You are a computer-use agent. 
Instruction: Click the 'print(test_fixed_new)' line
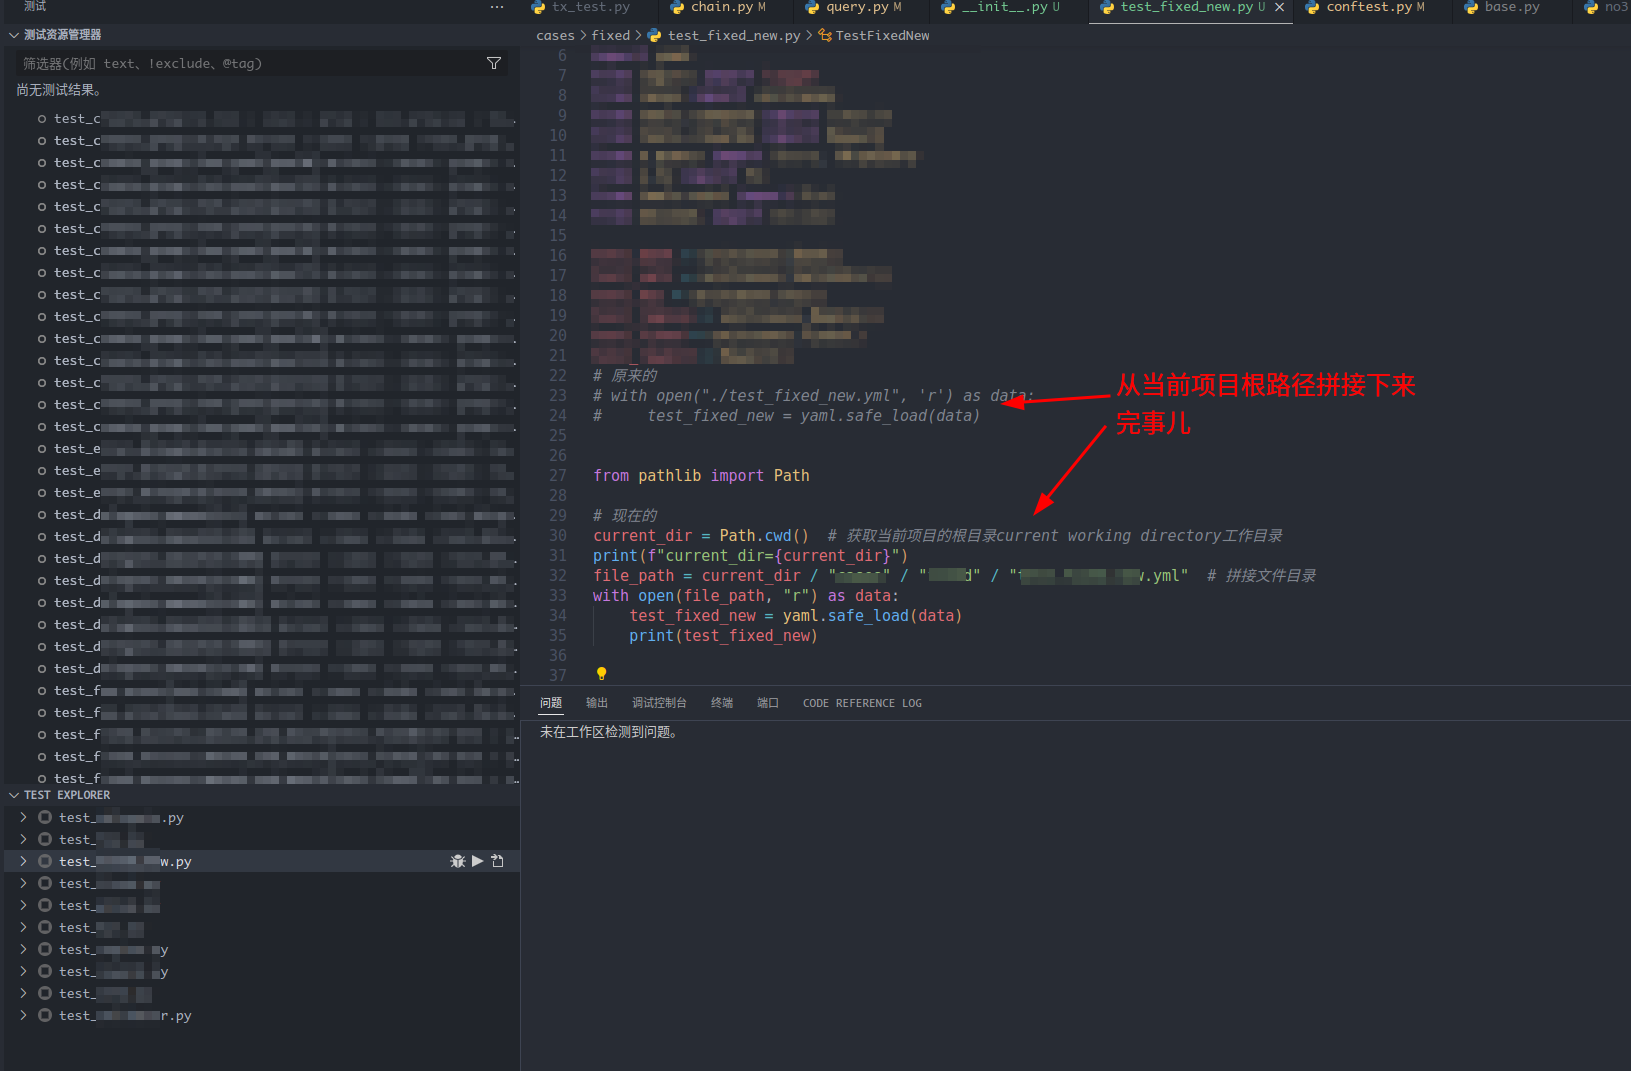click(x=723, y=636)
